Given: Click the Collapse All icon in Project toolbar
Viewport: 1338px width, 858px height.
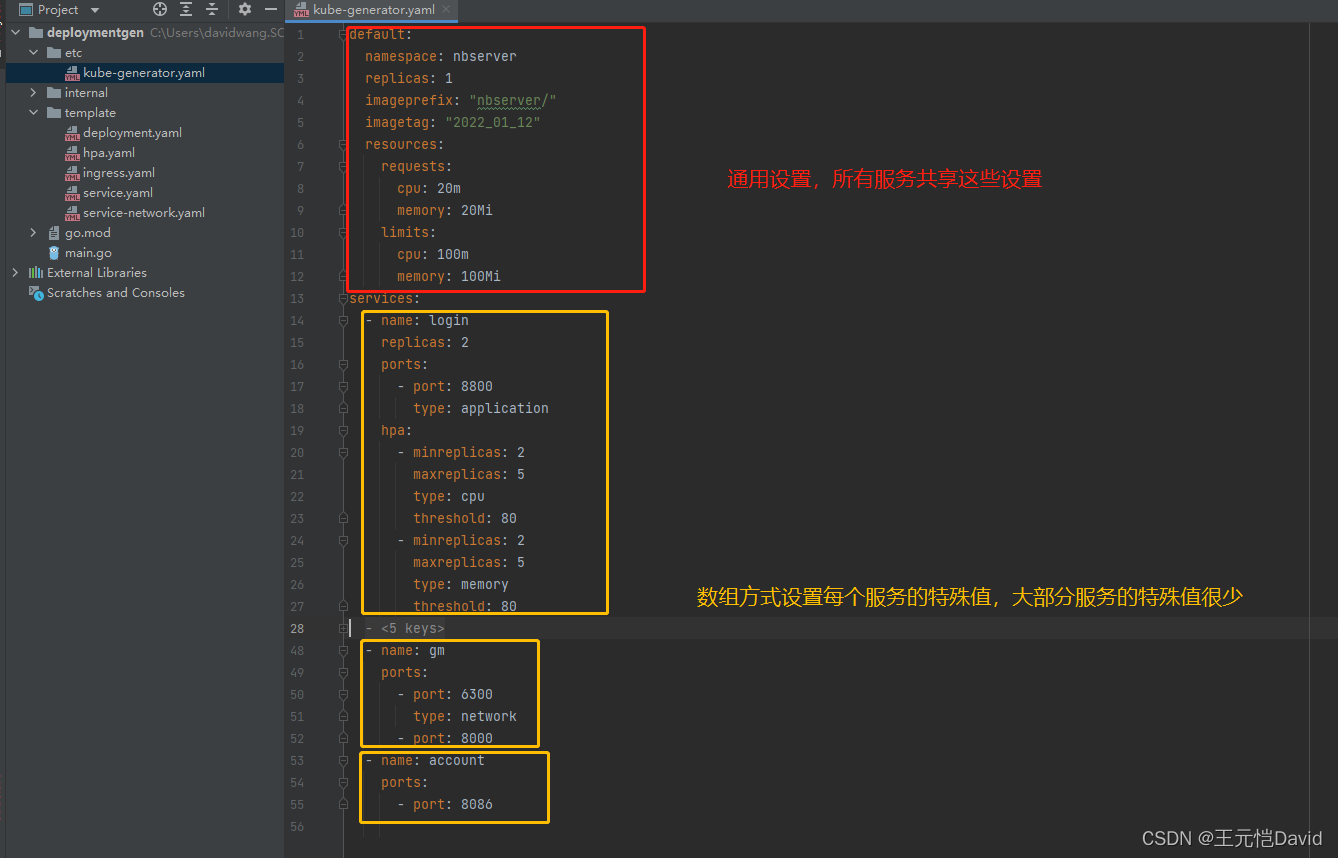Looking at the screenshot, I should tap(212, 9).
